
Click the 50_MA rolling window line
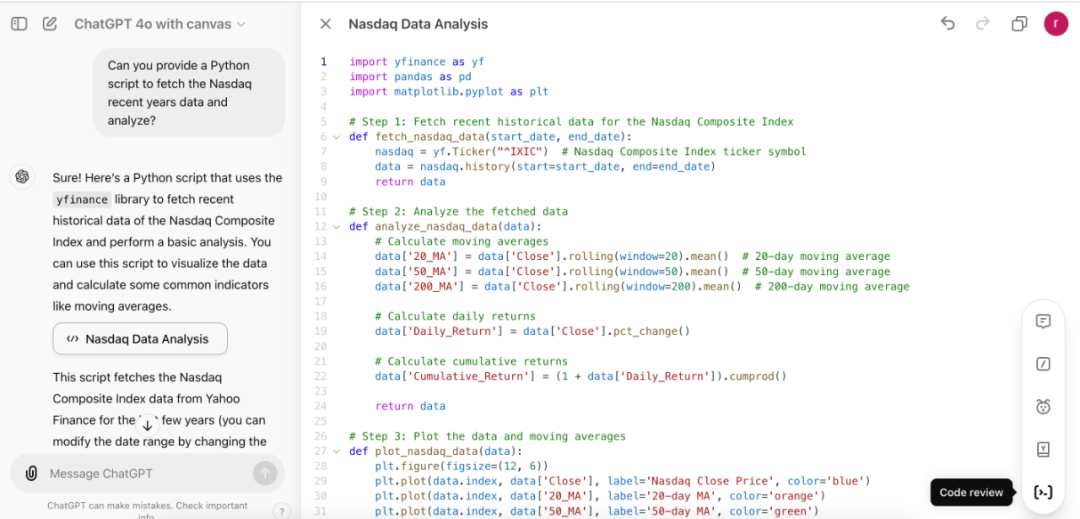[x=632, y=271]
